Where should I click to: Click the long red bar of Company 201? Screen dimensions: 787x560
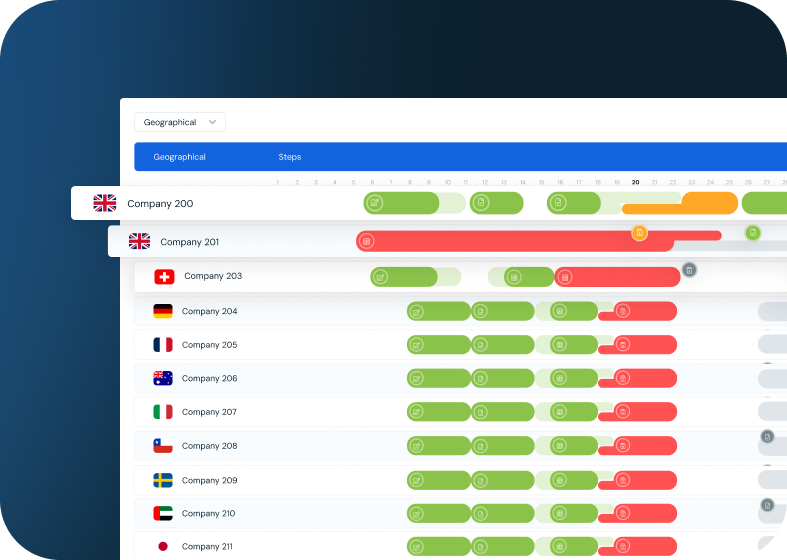514,241
